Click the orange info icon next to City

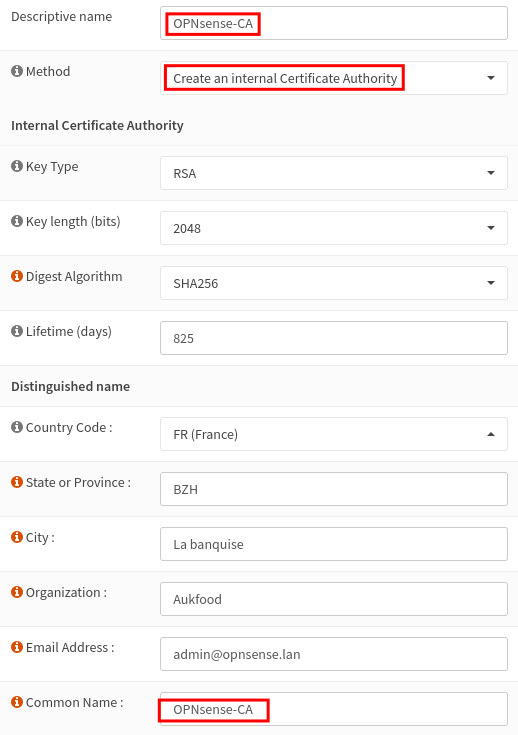click(17, 537)
